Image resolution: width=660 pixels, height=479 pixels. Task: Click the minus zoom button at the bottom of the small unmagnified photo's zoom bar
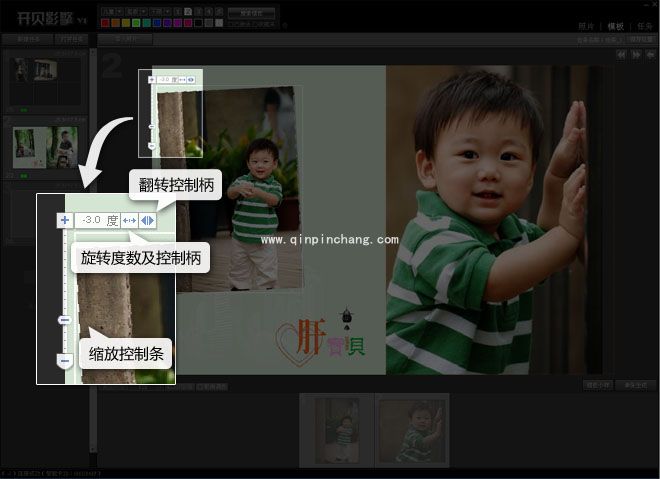(x=152, y=146)
